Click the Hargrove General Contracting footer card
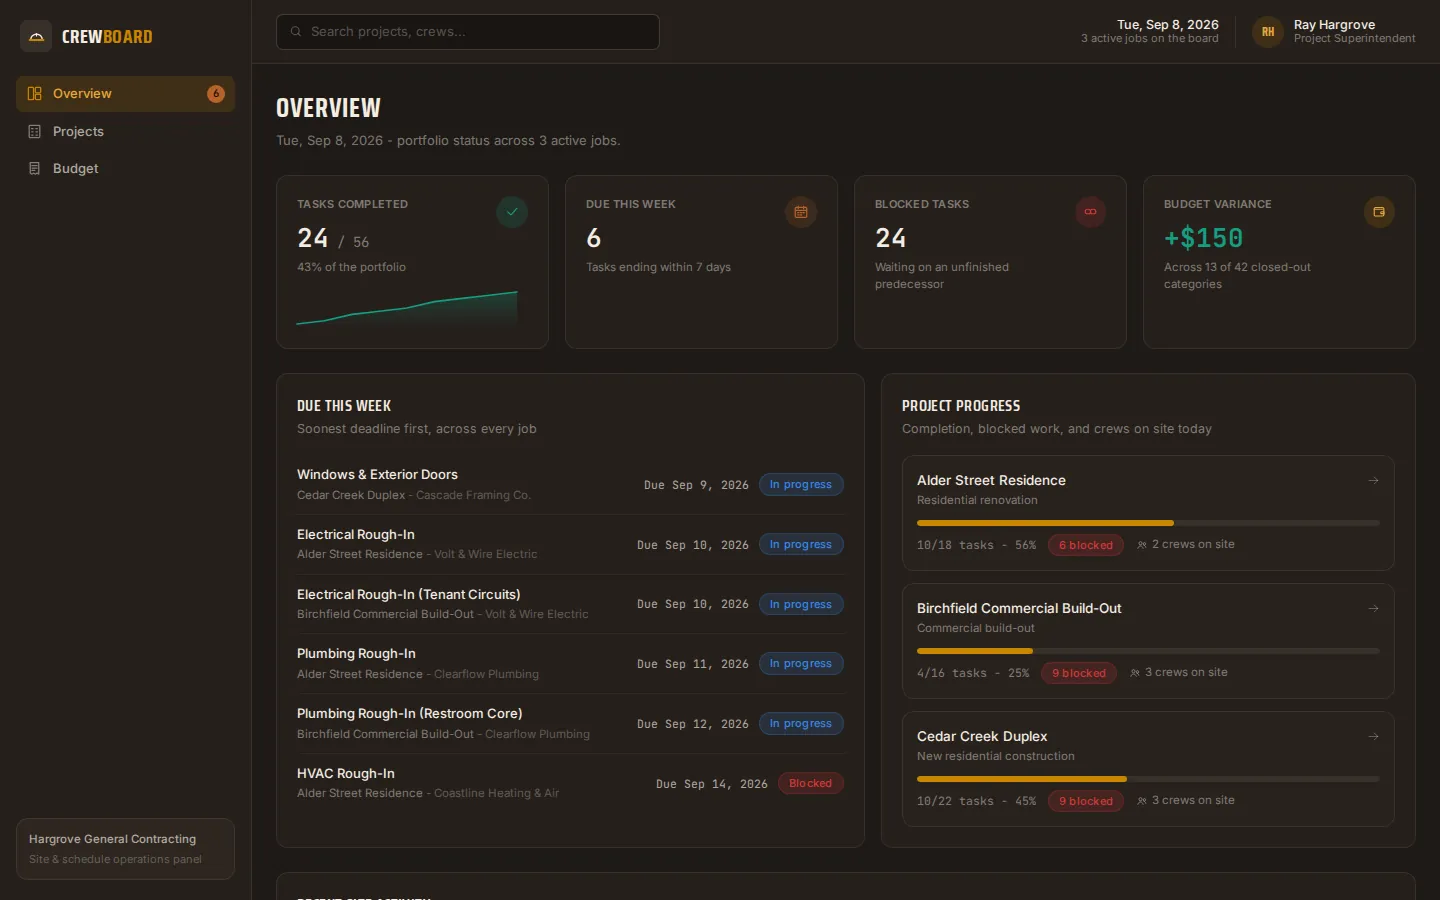 125,849
